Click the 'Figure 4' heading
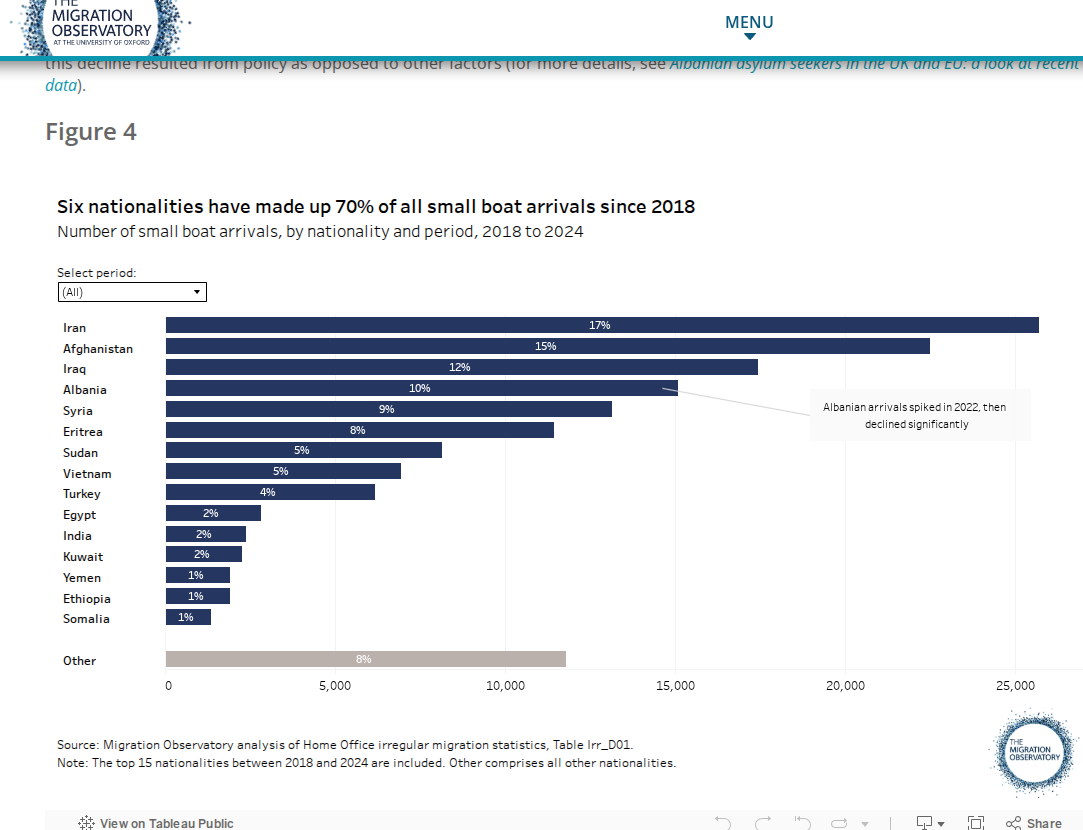The height and width of the screenshot is (830, 1083). pos(91,131)
